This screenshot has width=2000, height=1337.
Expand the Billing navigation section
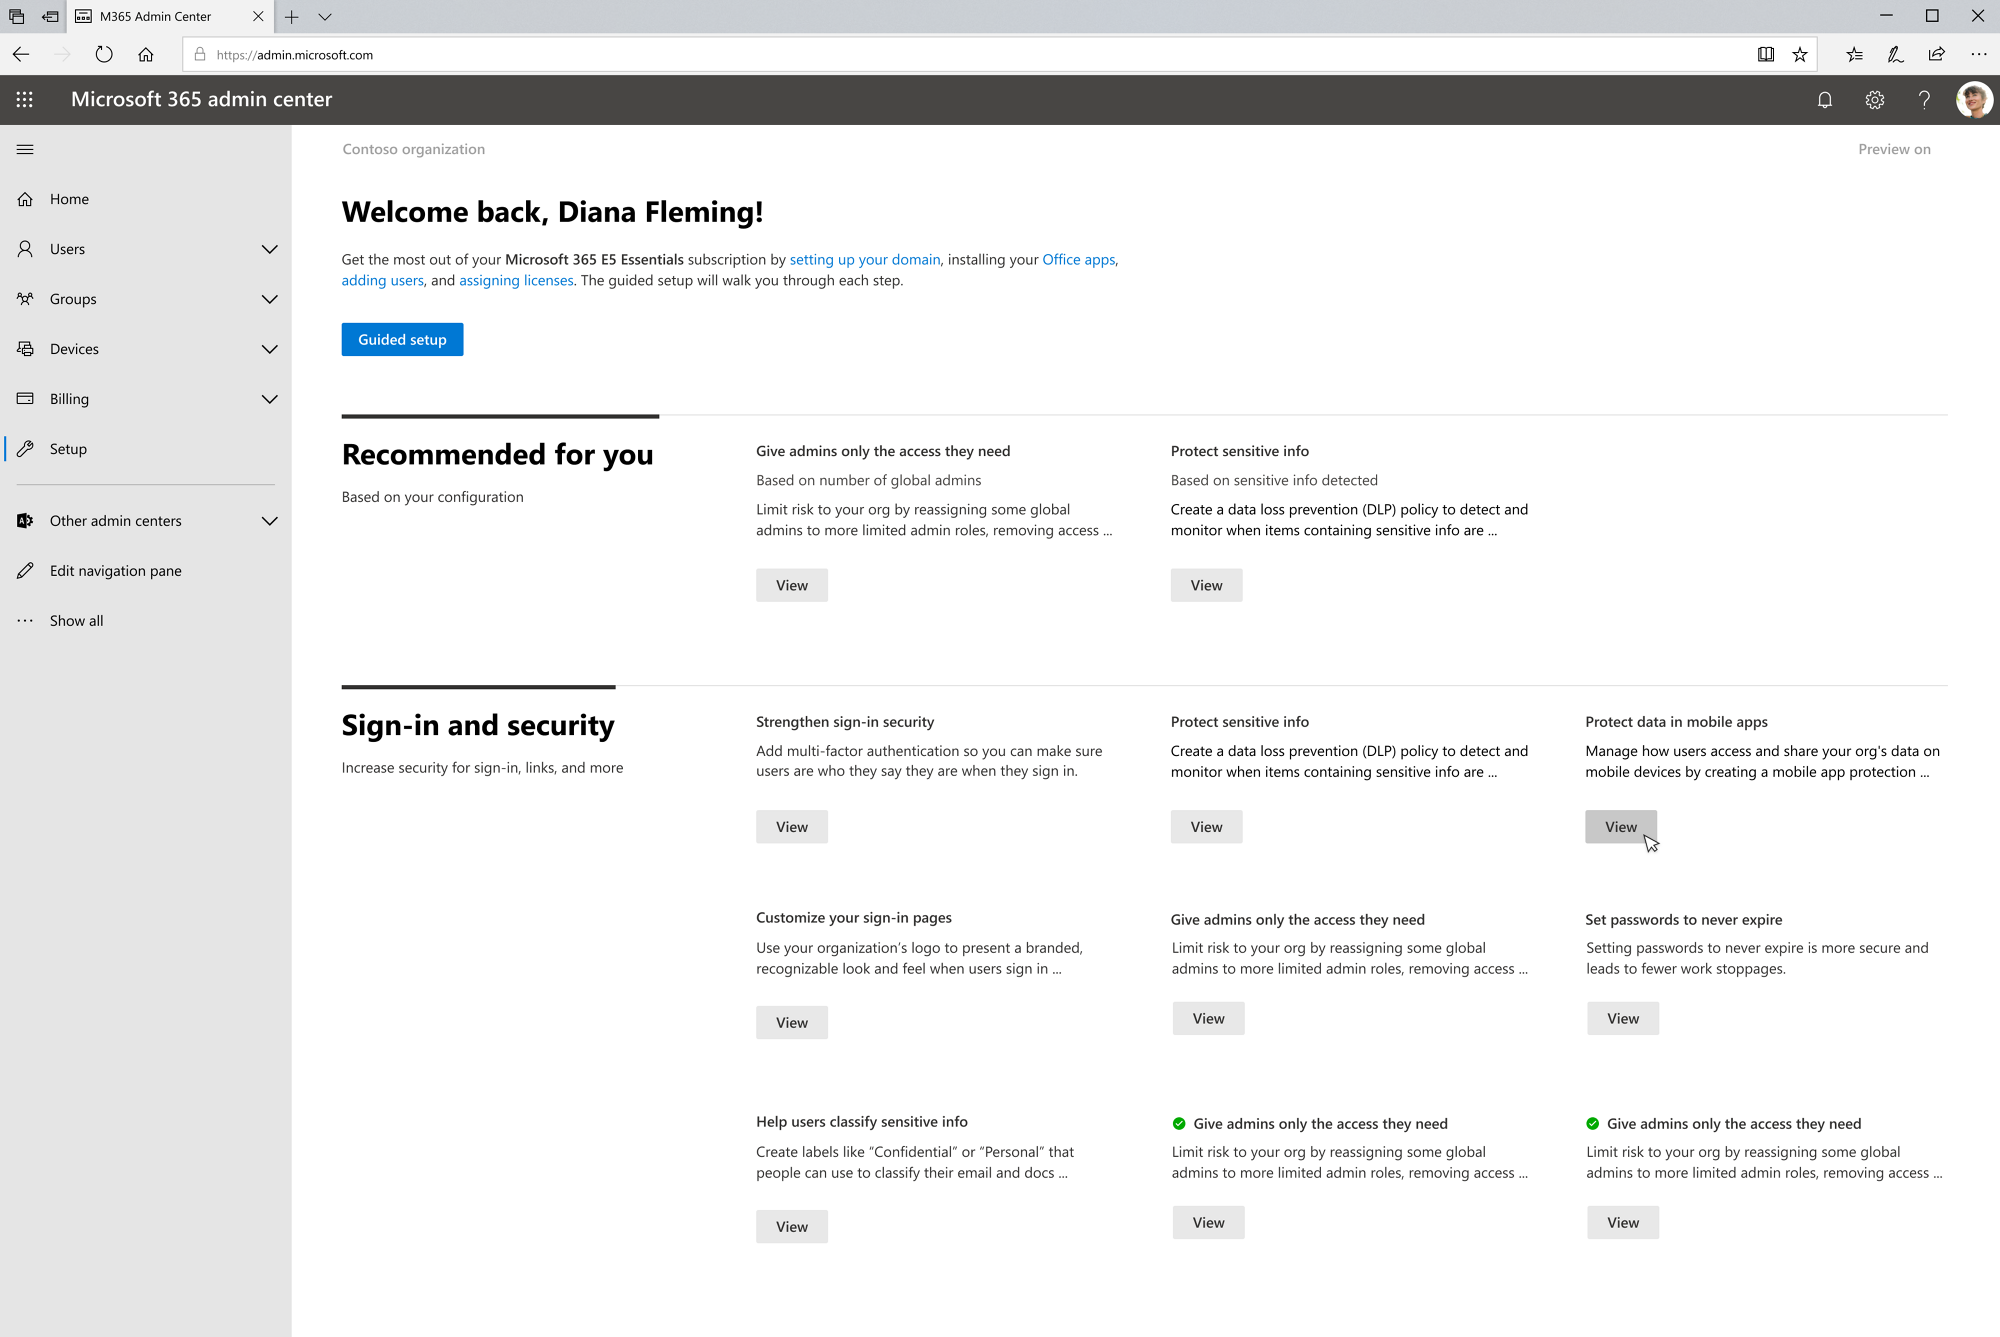pyautogui.click(x=269, y=399)
